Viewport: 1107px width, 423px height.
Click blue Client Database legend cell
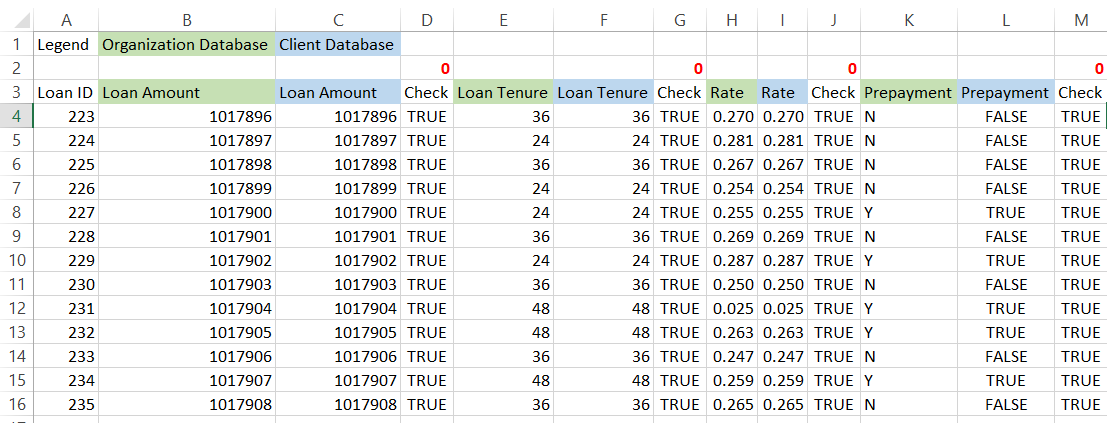[x=337, y=44]
